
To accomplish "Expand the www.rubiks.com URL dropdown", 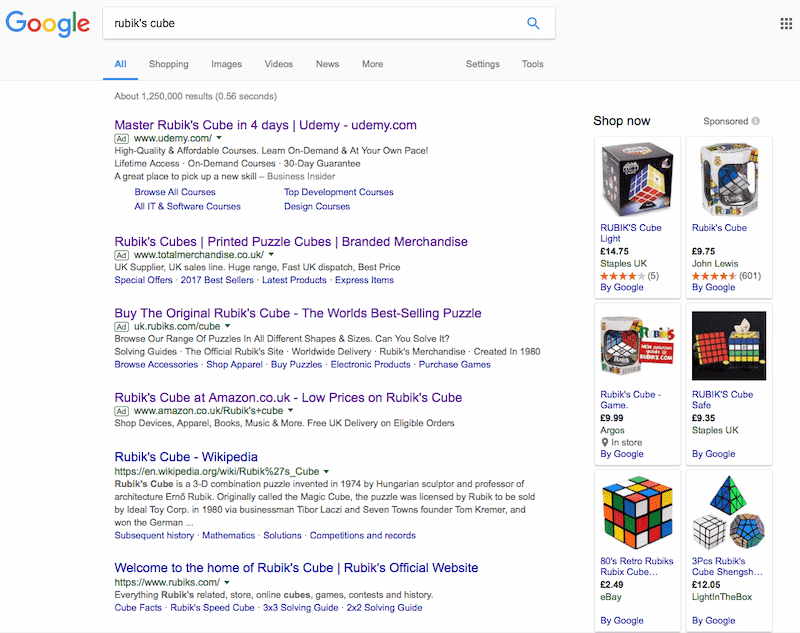I will click(x=227, y=582).
